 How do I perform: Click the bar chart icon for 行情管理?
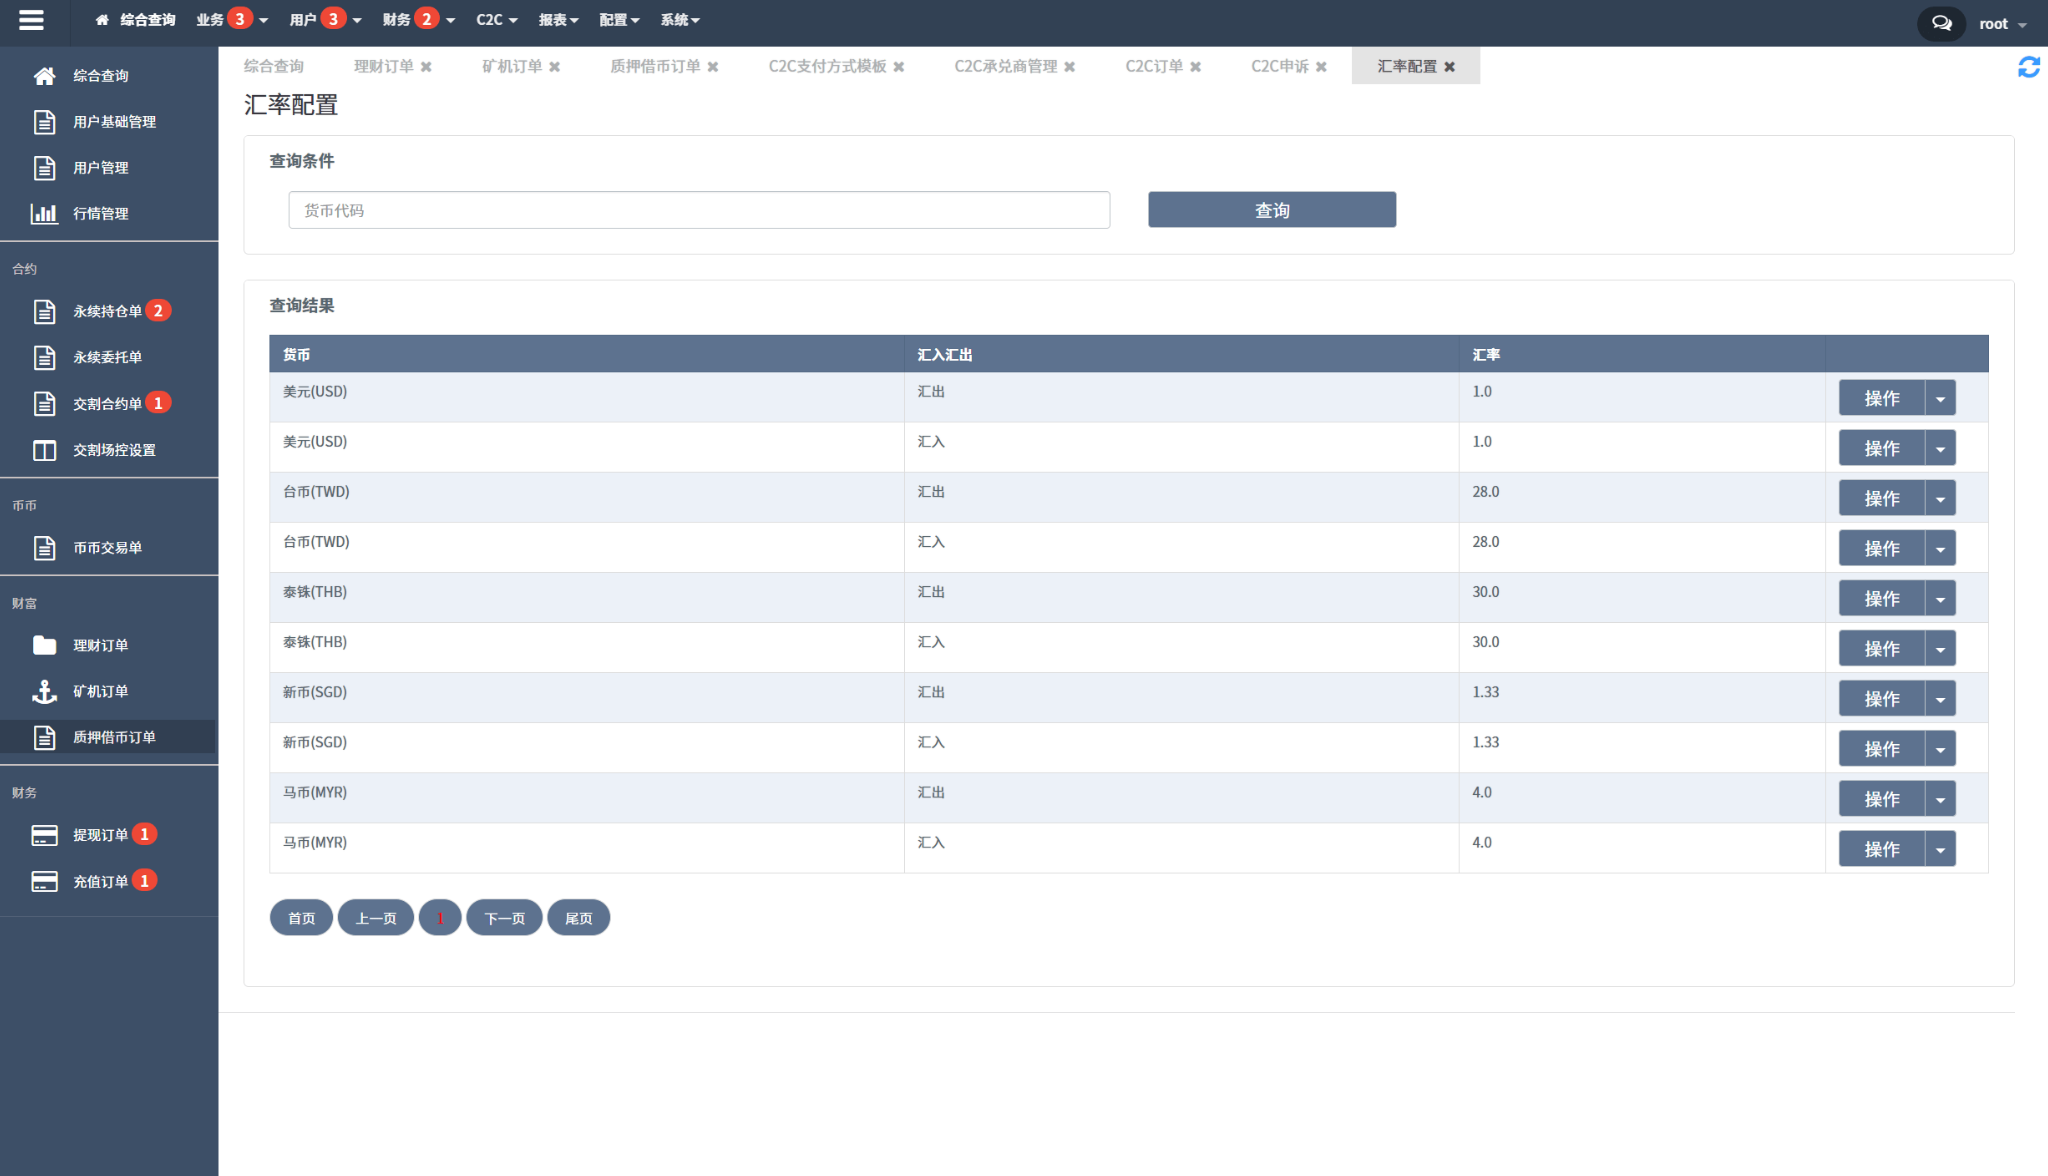pos(44,213)
